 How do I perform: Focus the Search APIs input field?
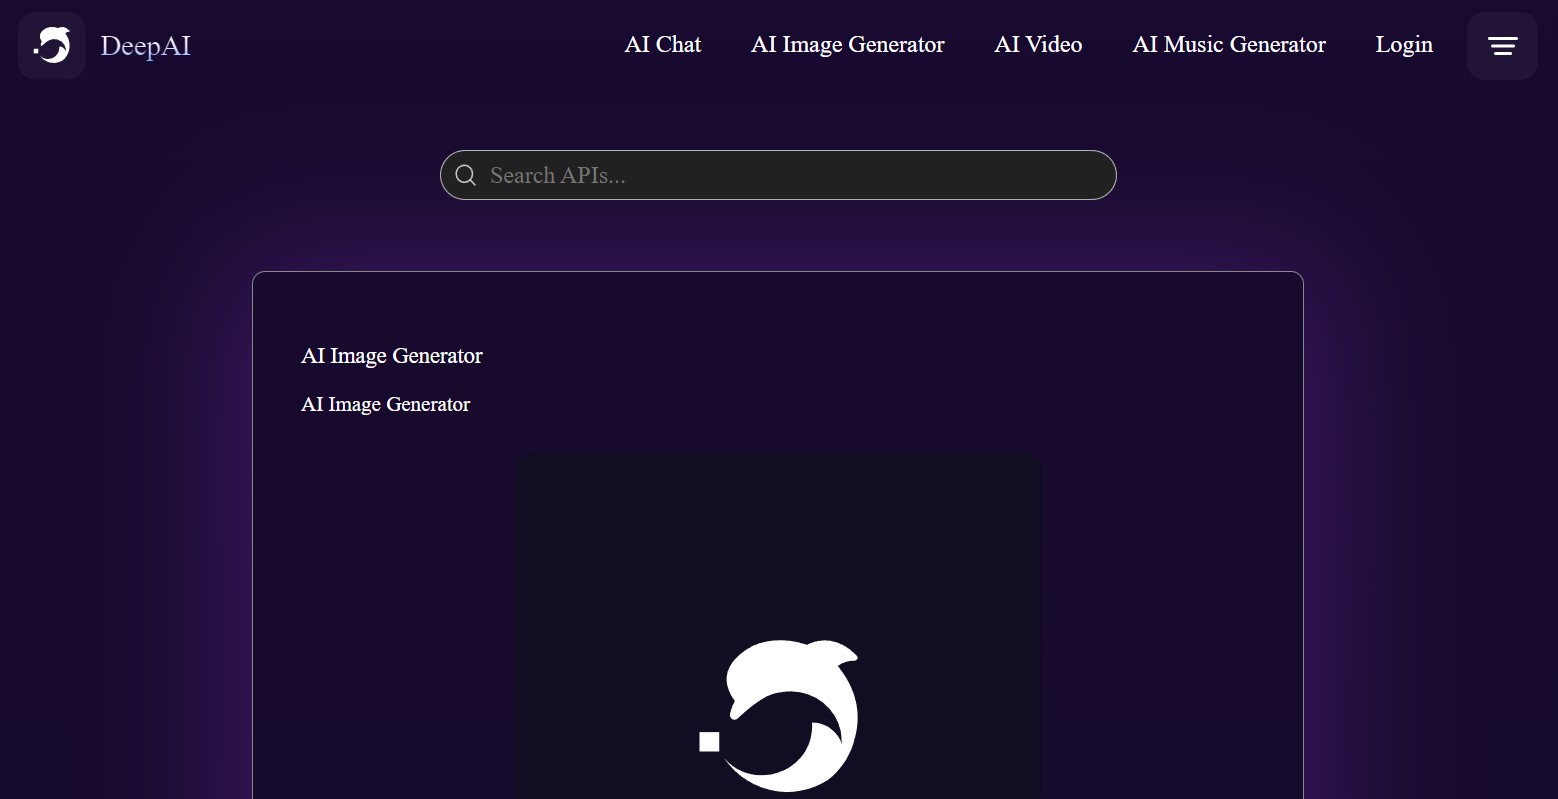[x=778, y=175]
